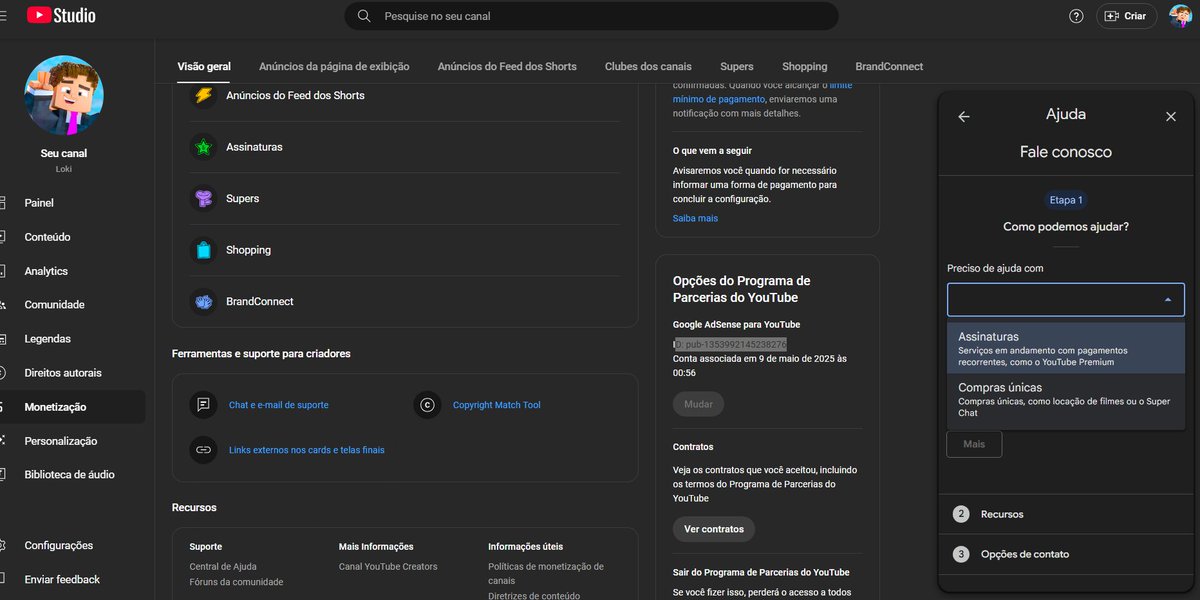1200x600 pixels.
Task: Select Monetização in the sidebar
Action: tap(72, 407)
